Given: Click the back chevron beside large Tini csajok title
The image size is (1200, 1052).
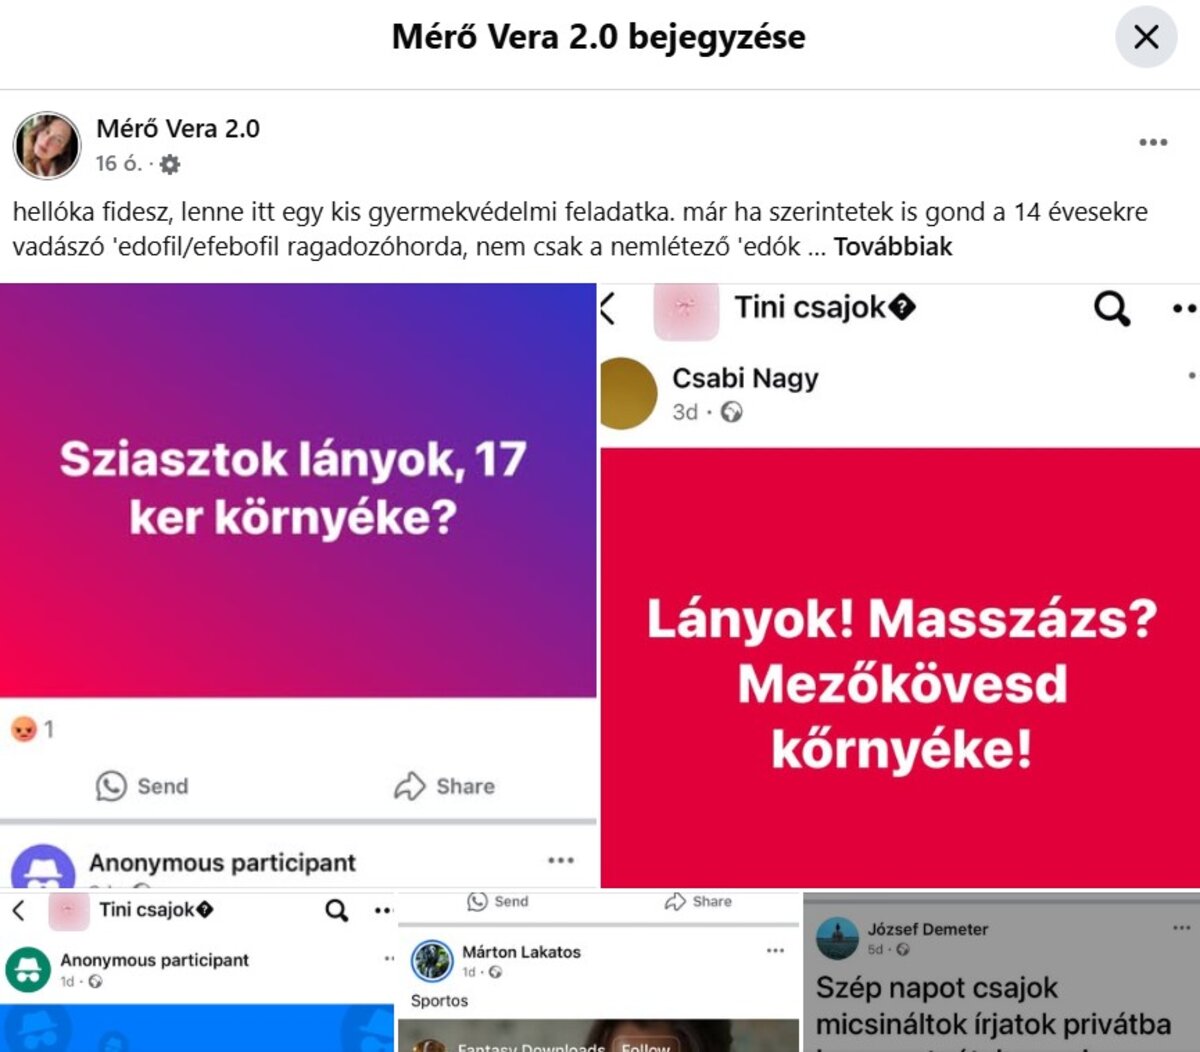Looking at the screenshot, I should pyautogui.click(x=608, y=308).
